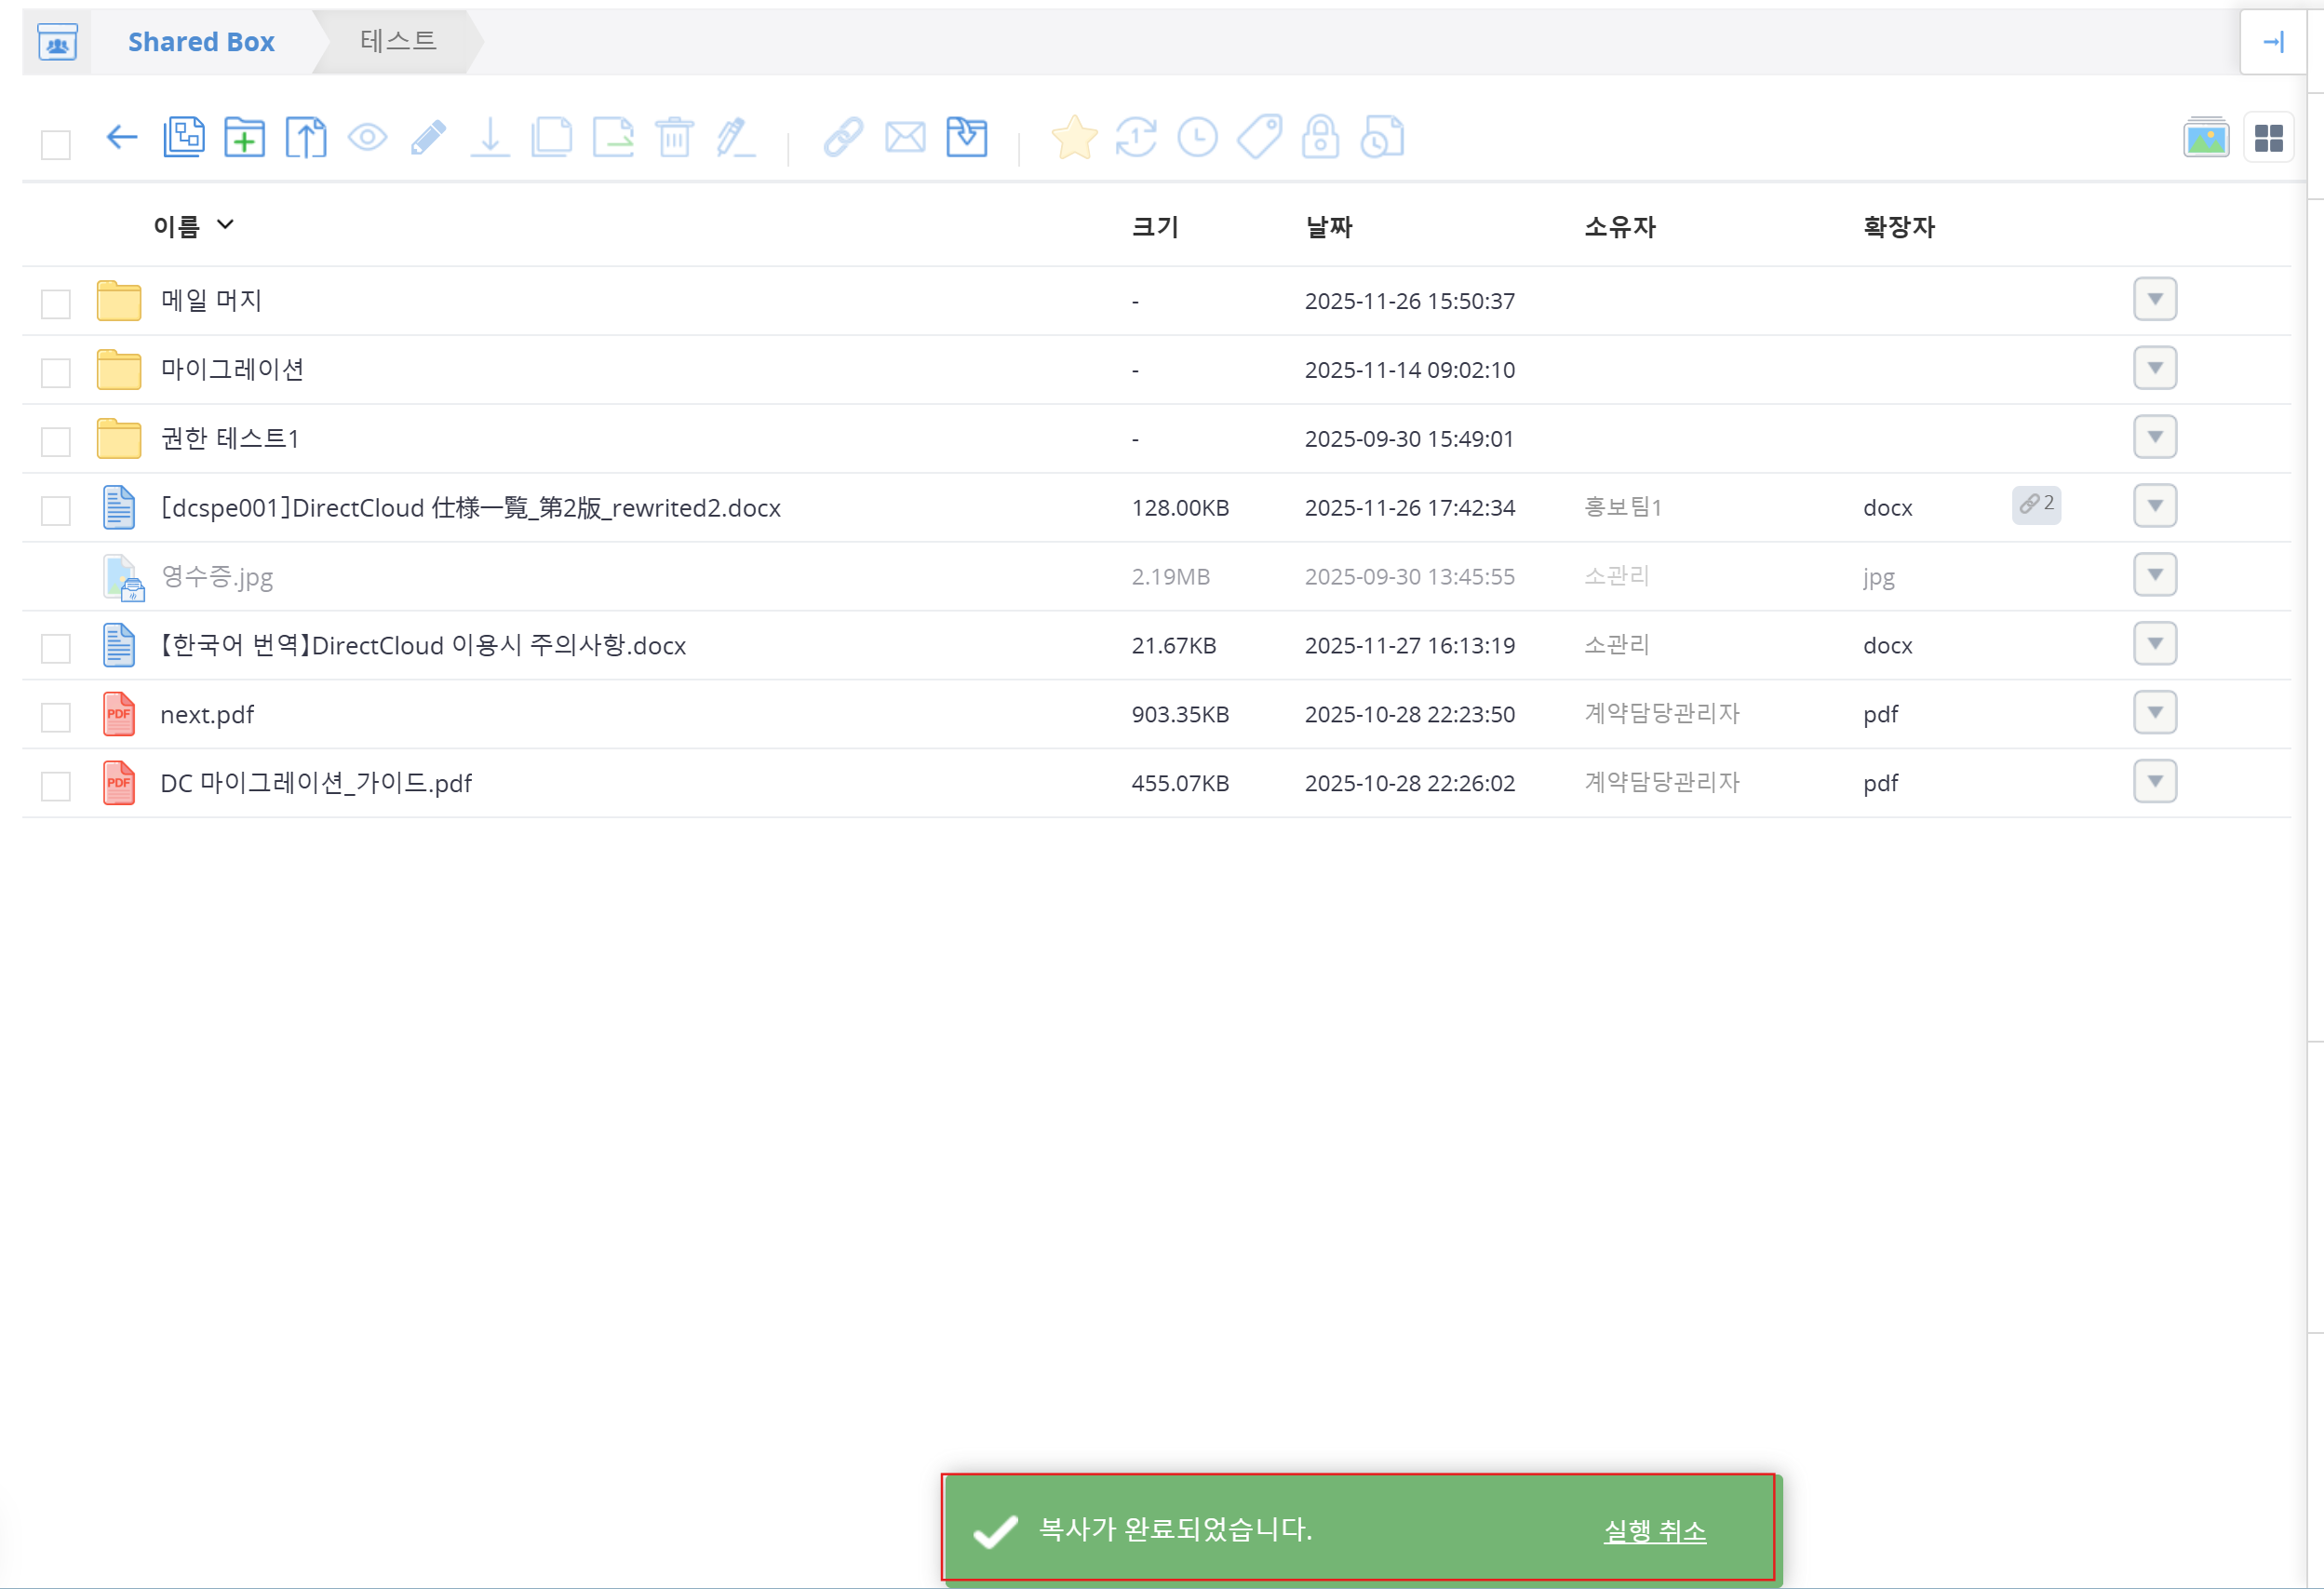Select the 테스트 breadcrumb item
Viewport: 2324px width, 1589px height.
point(398,41)
